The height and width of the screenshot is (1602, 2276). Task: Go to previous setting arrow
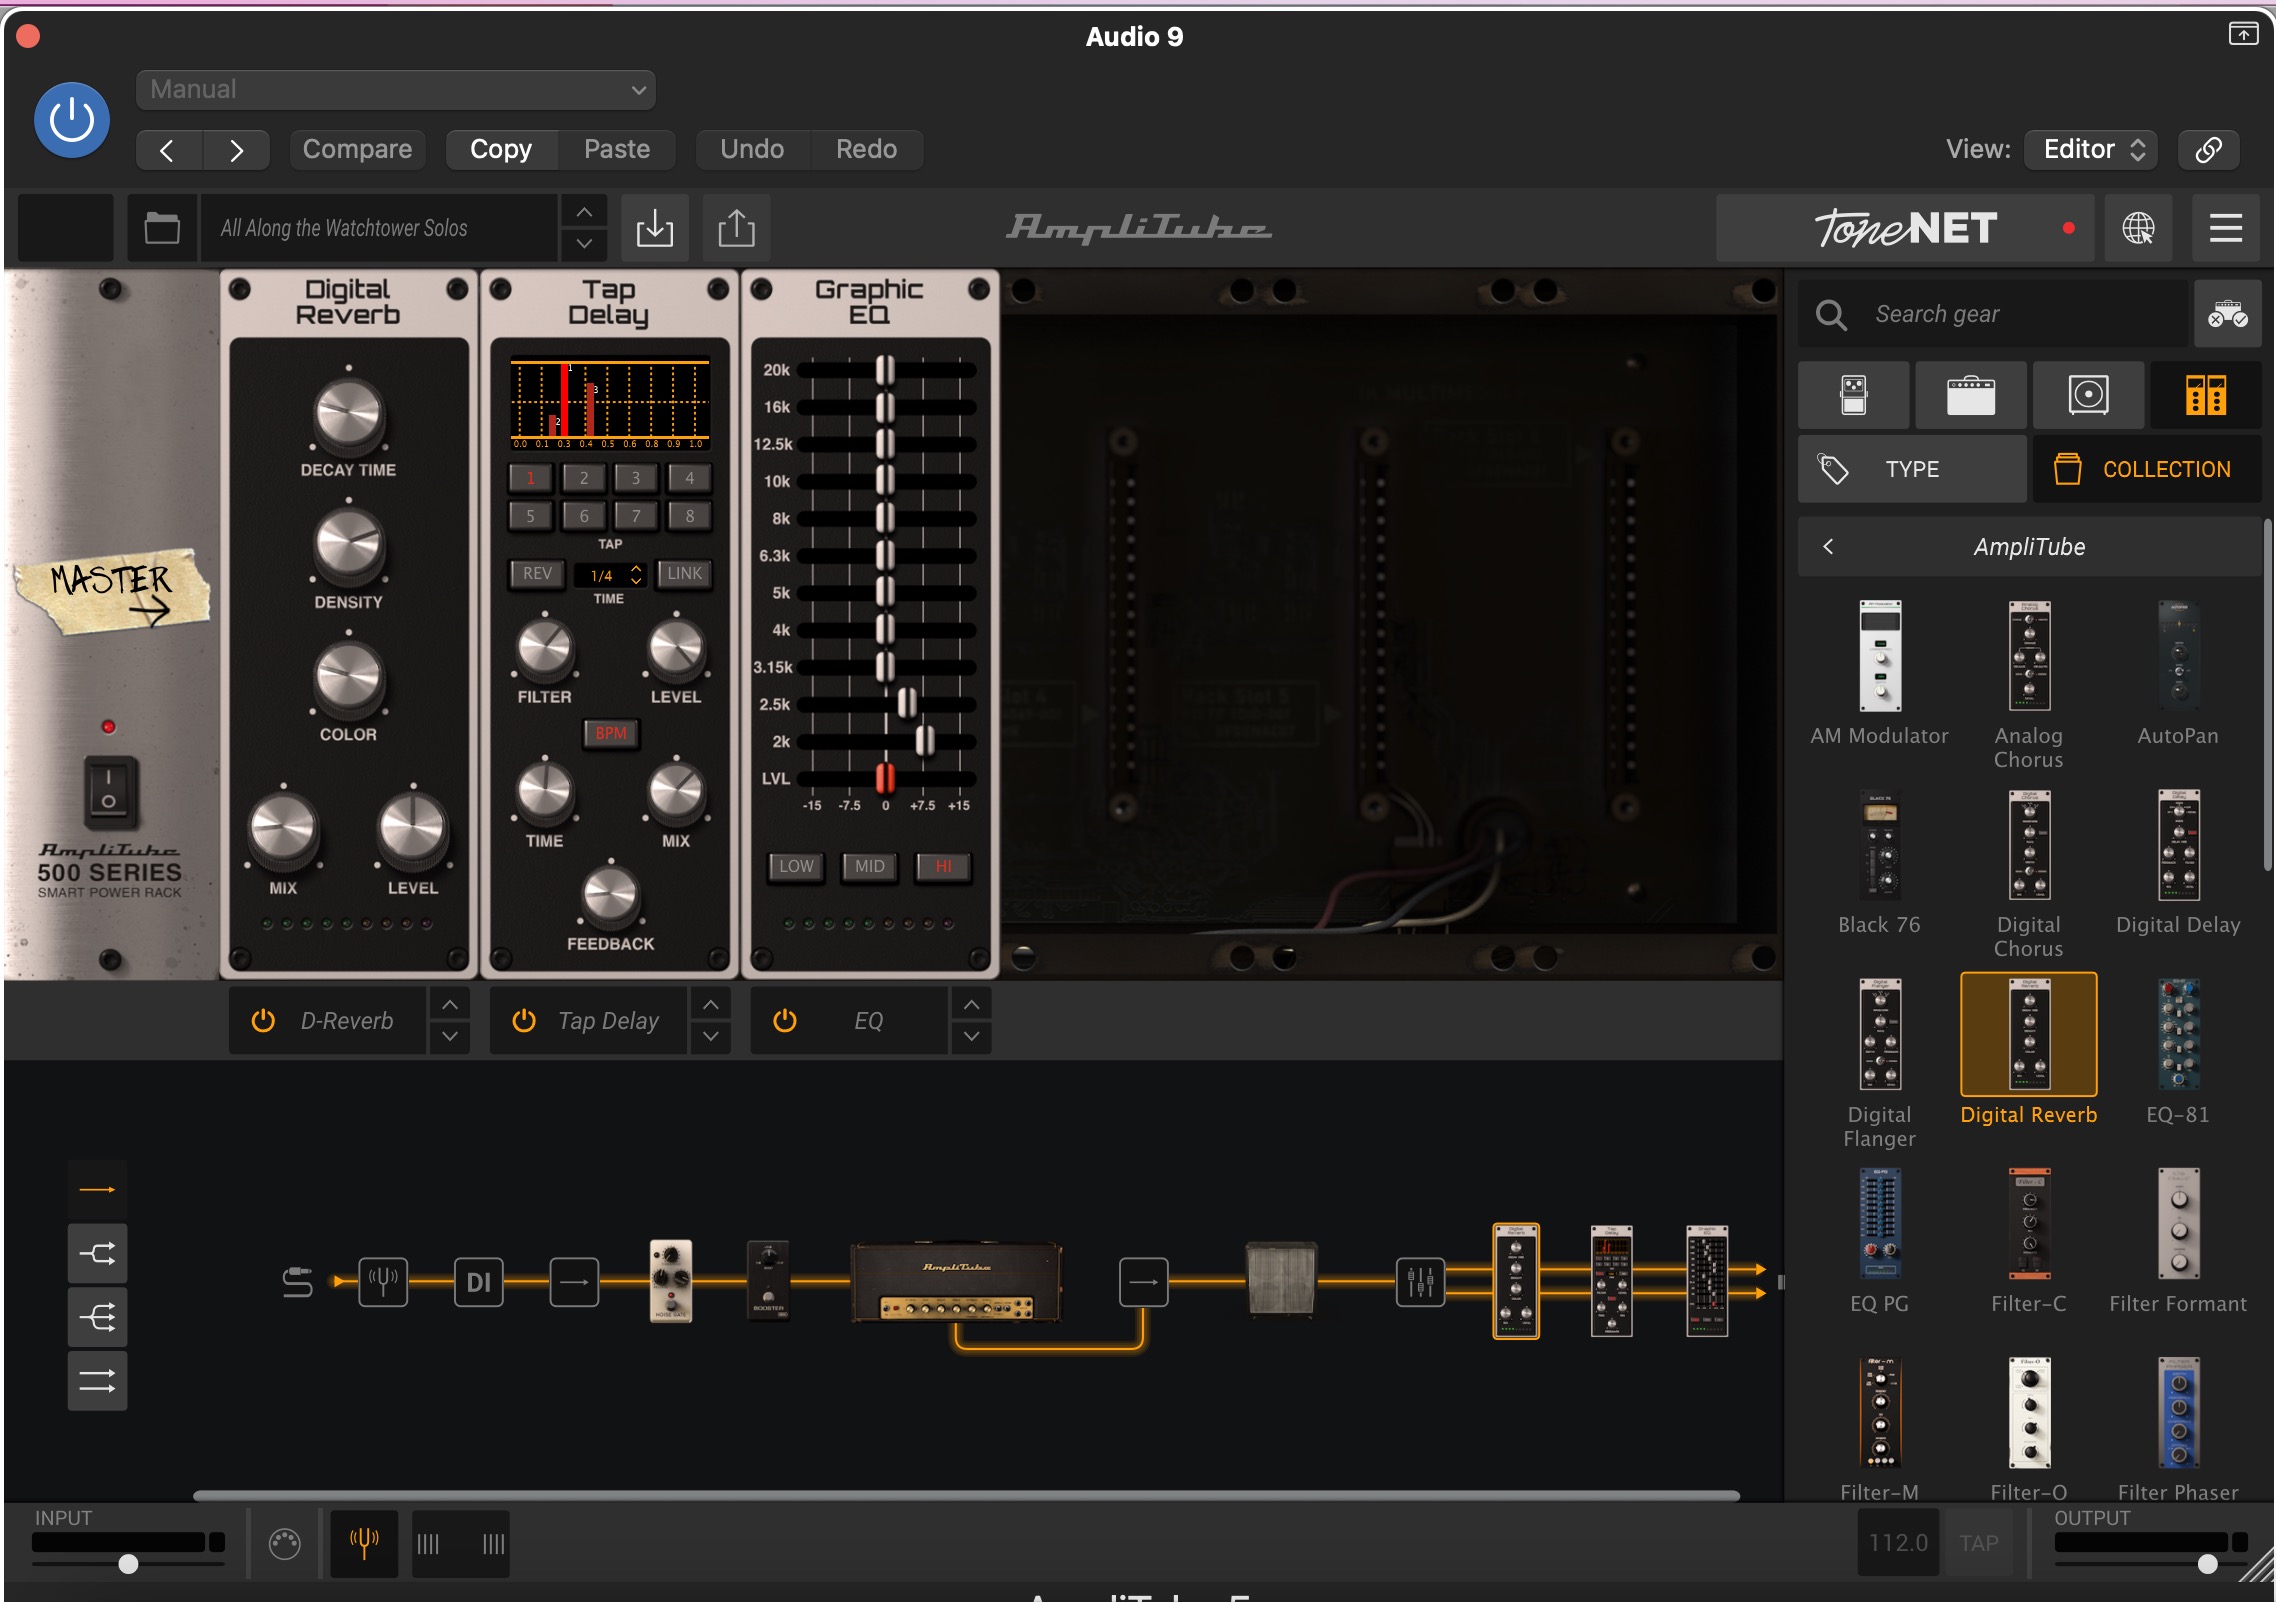[x=168, y=150]
